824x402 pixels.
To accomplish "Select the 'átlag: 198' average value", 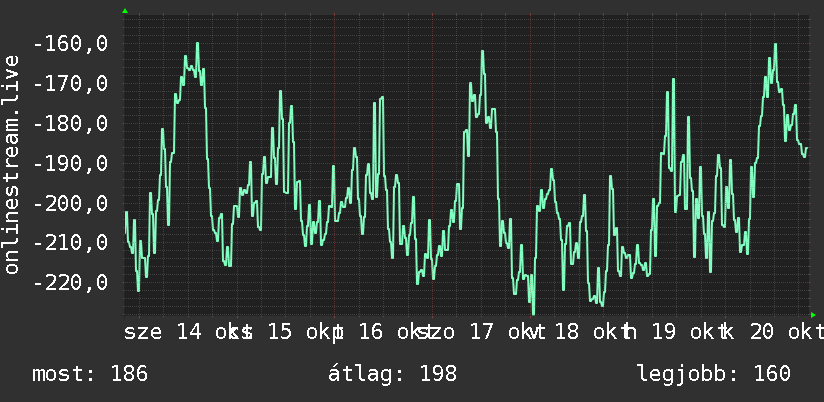I will pyautogui.click(x=393, y=374).
